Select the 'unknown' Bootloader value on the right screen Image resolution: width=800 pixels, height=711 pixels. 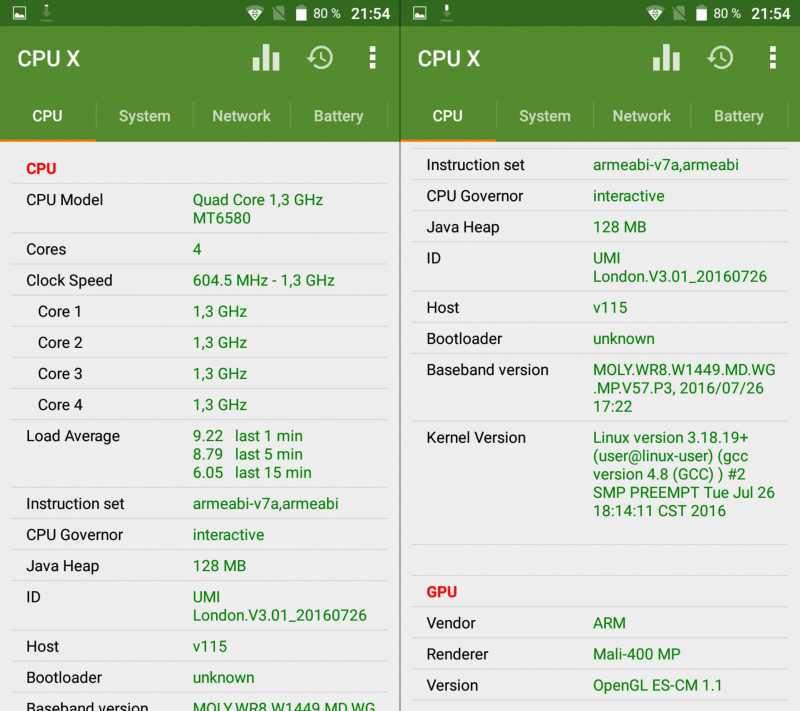pos(623,339)
